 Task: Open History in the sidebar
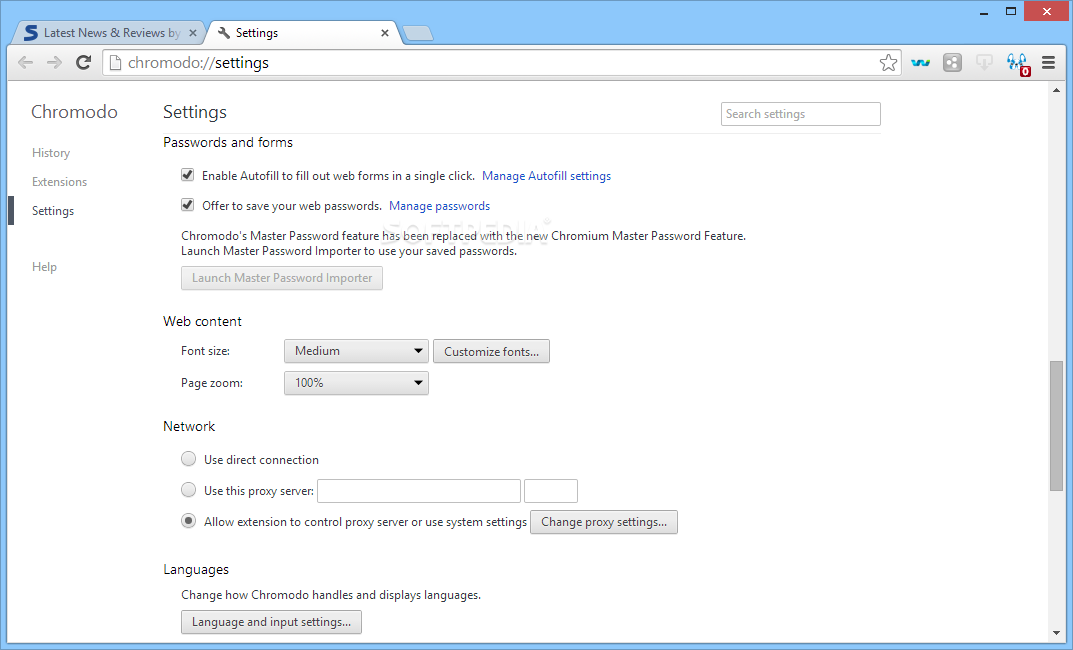click(51, 153)
